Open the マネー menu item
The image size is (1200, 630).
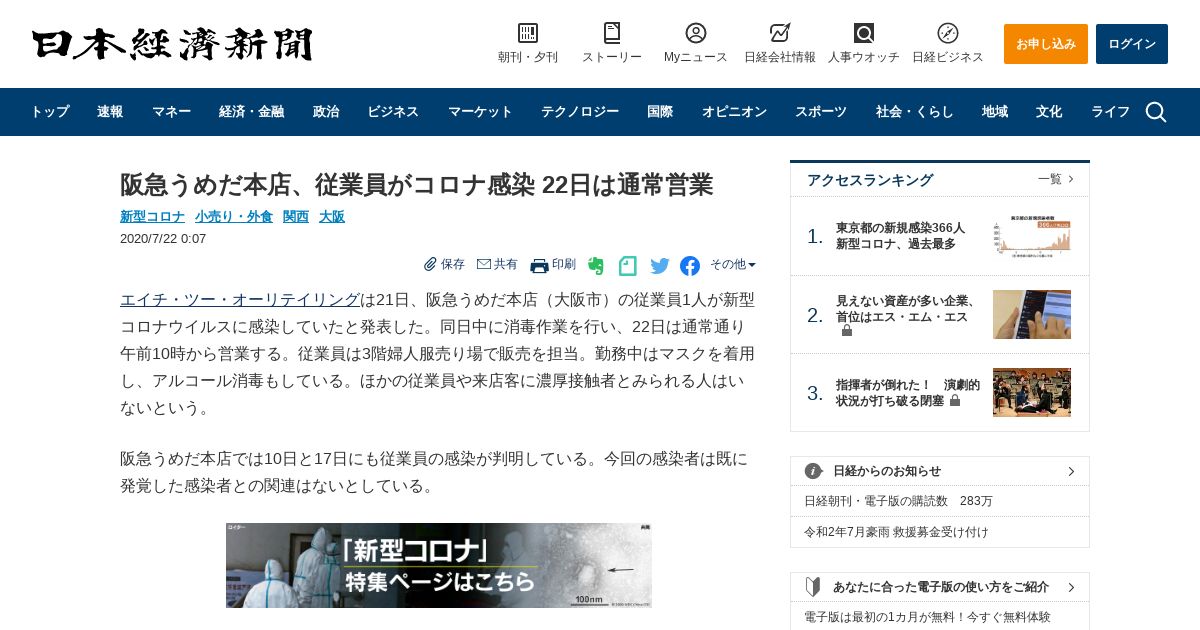(171, 112)
